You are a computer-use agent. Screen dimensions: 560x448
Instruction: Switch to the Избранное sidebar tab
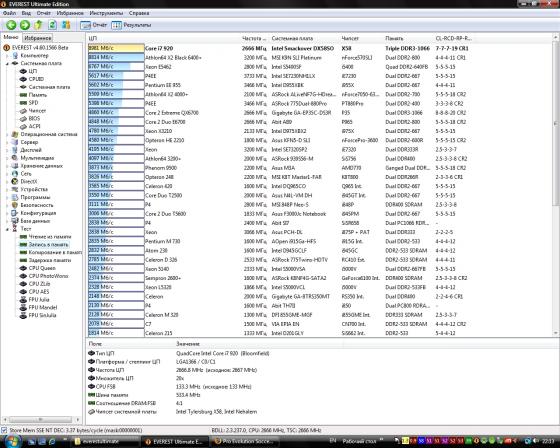click(x=38, y=38)
